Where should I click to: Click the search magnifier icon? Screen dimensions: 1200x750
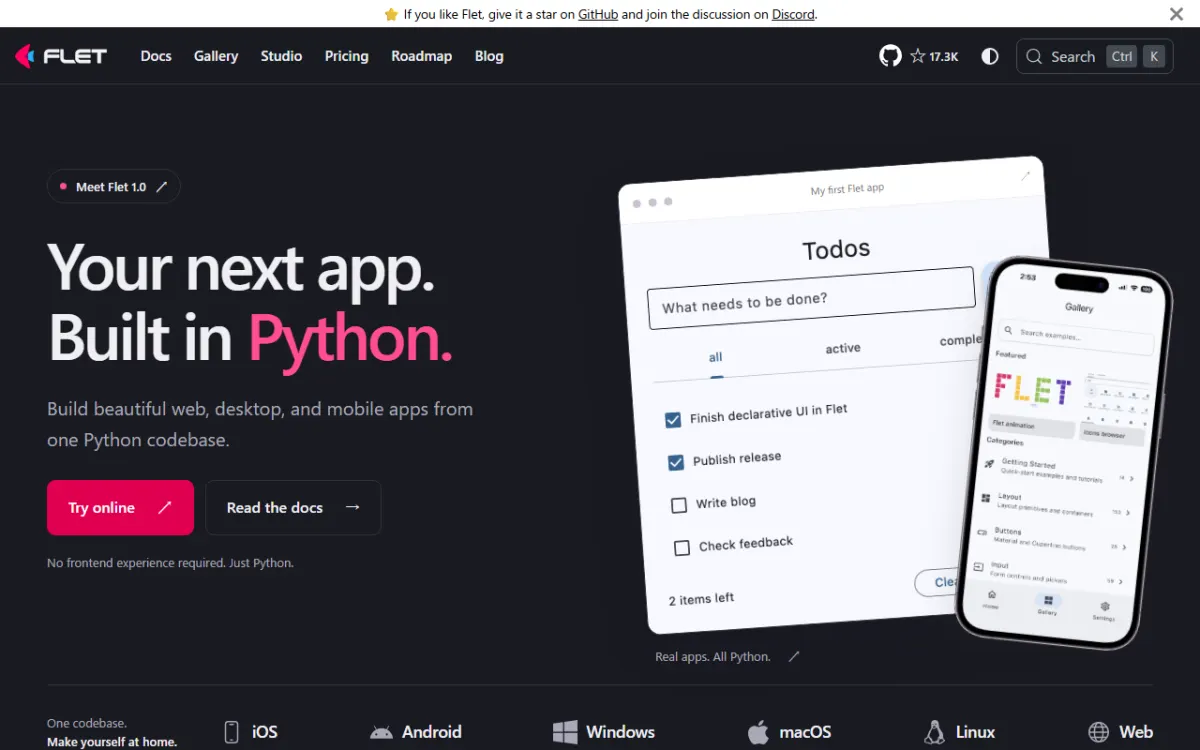tap(1034, 57)
